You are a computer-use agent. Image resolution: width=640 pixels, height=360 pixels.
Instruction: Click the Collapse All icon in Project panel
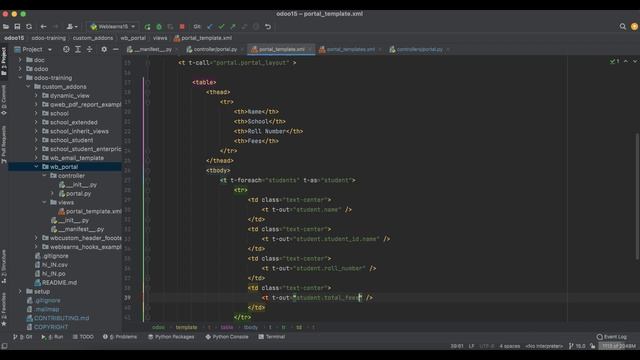point(89,49)
